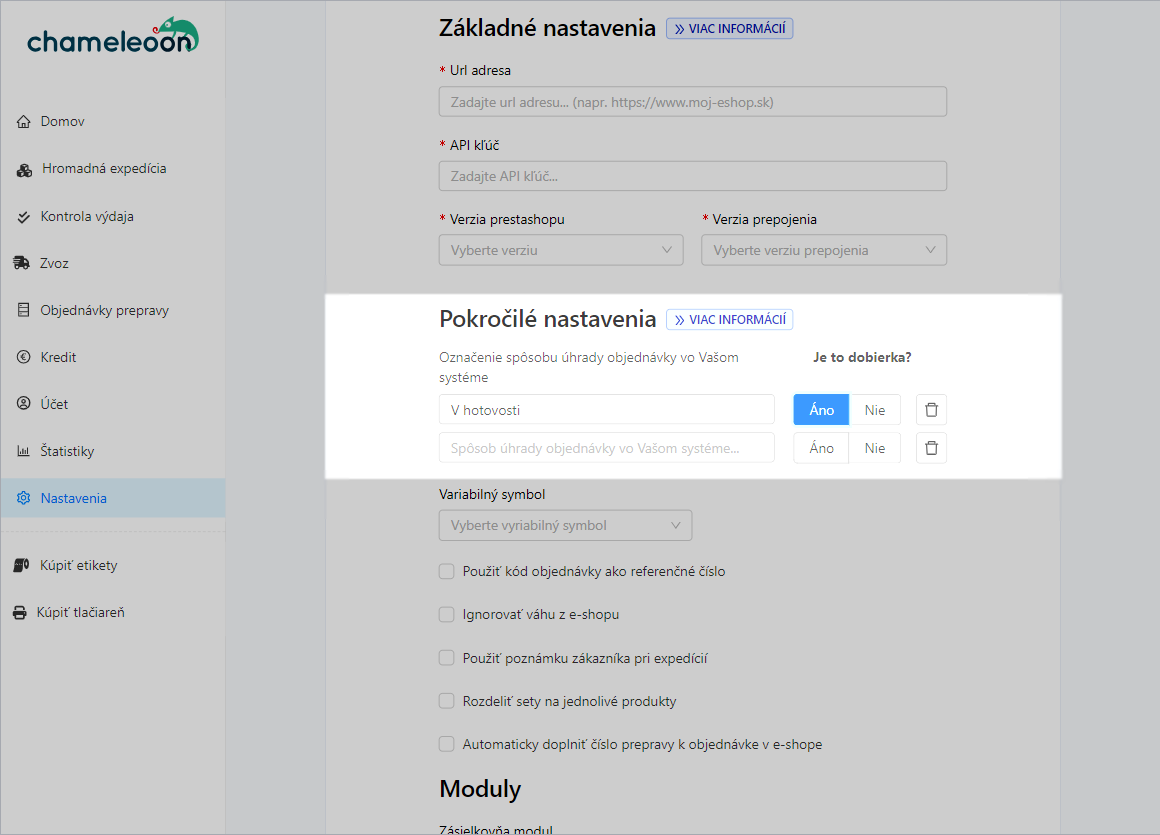Open the Zvoz truck icon

tap(24, 263)
